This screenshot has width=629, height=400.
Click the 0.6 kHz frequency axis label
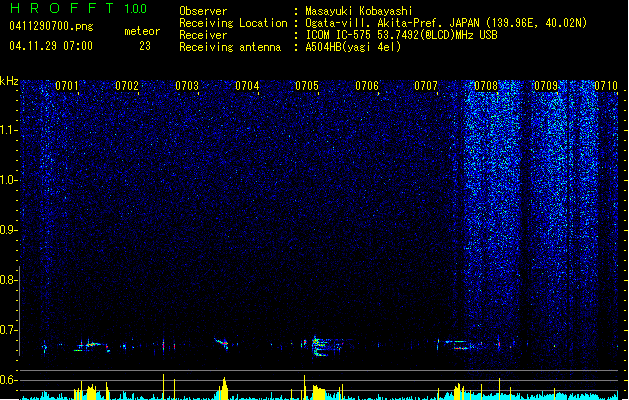[8, 380]
